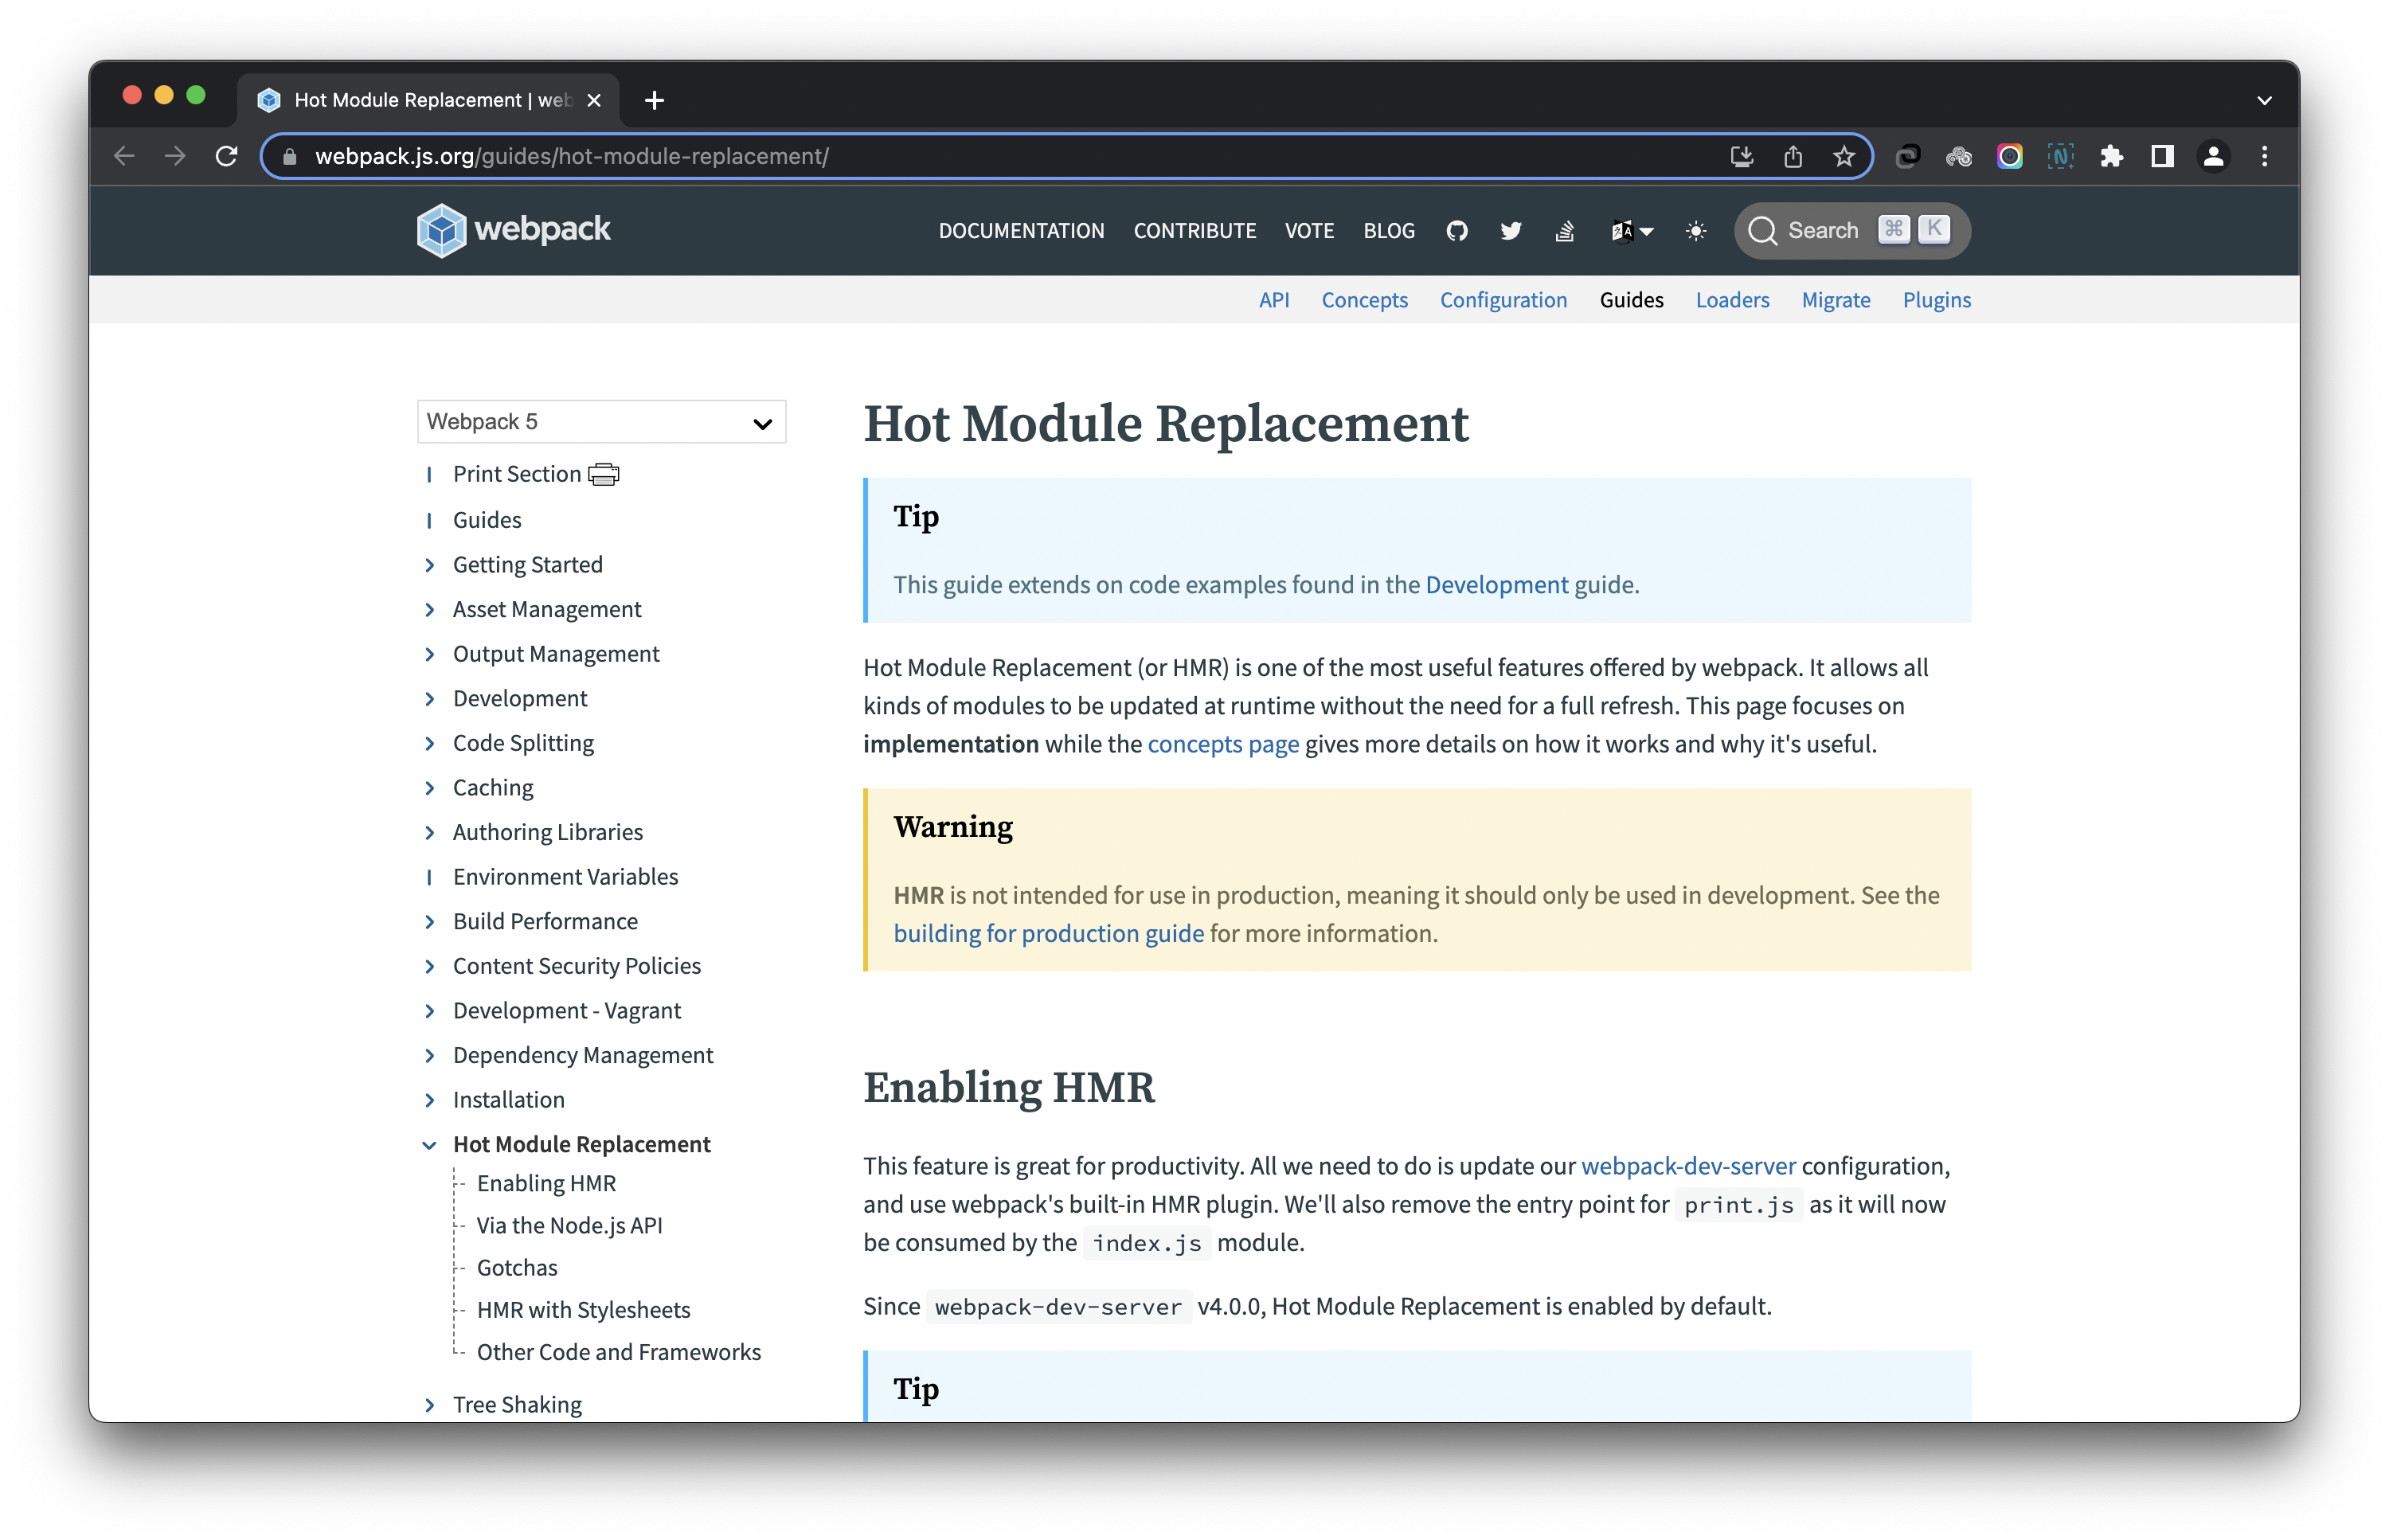Screen dimensions: 2389x1540
Task: Open the DOCUMENTATION nav item
Action: tap(1021, 231)
